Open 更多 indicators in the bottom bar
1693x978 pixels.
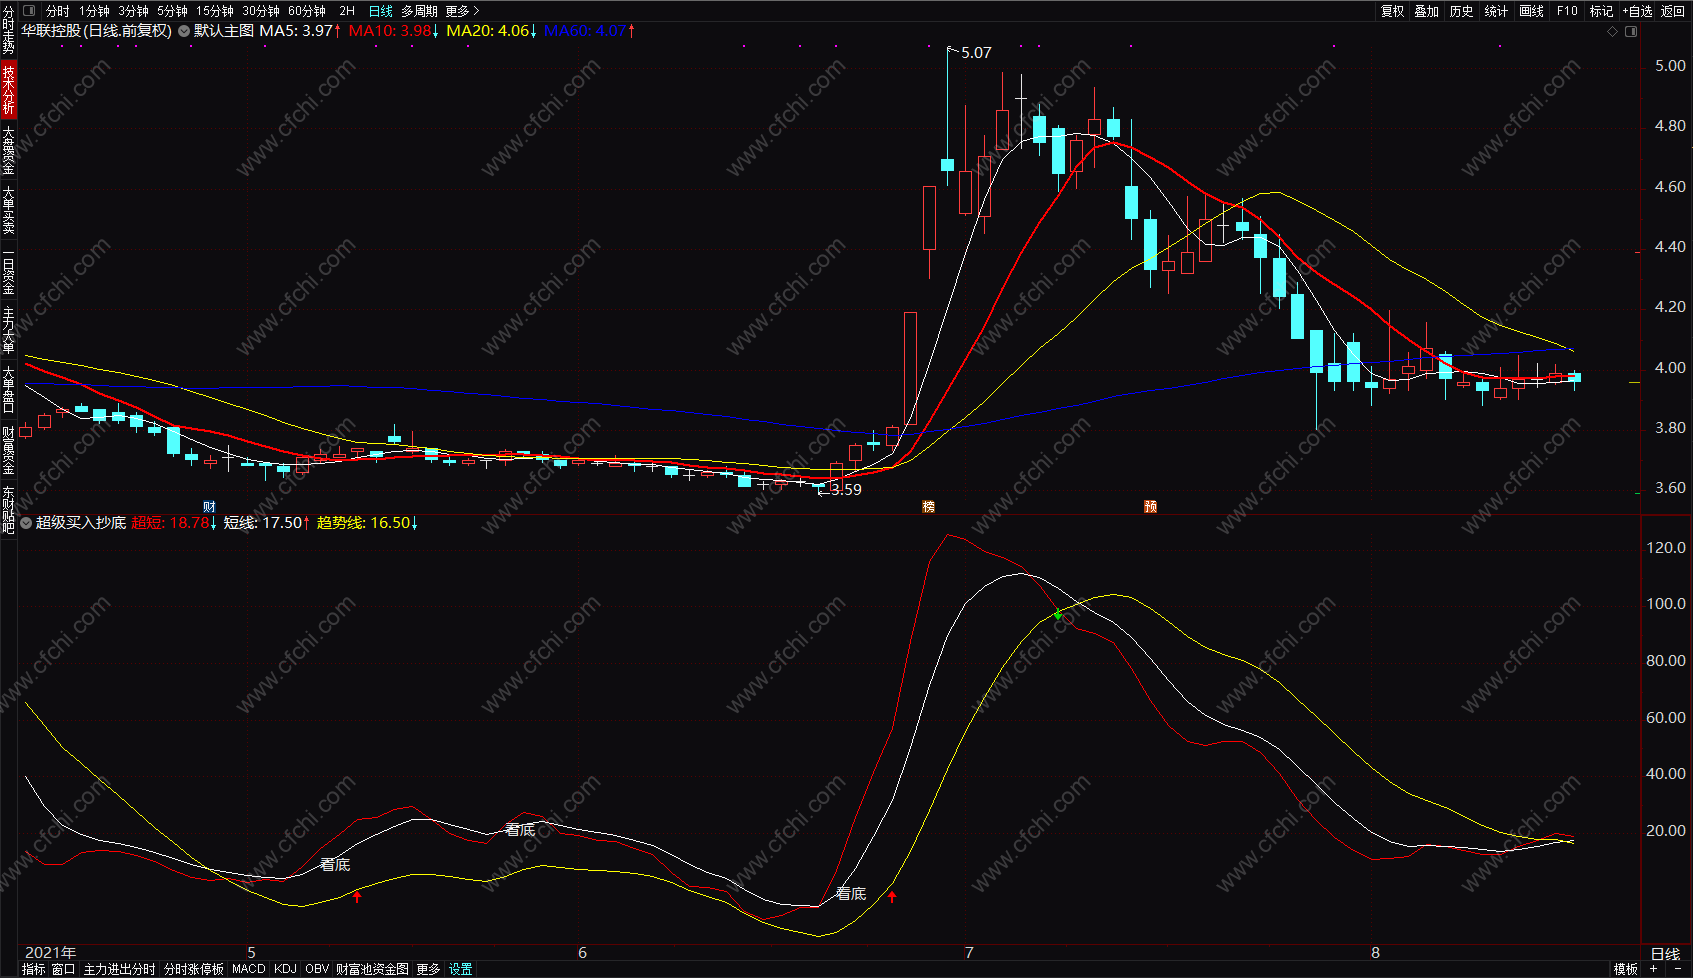click(428, 969)
